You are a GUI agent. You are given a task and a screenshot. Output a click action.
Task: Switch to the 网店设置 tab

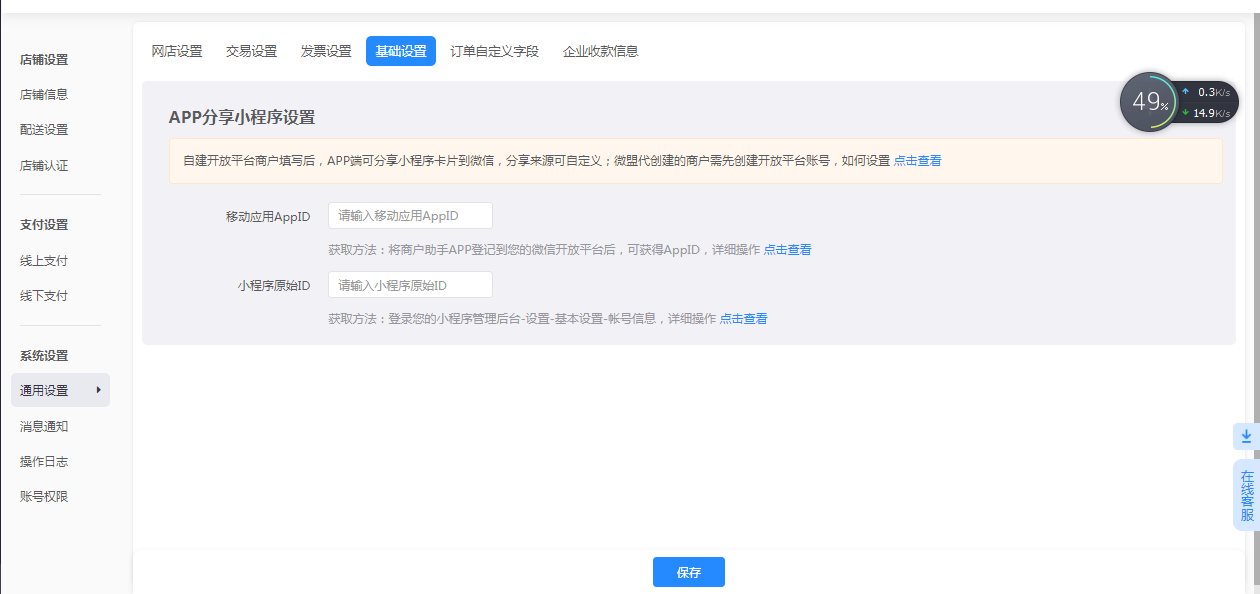coord(177,51)
